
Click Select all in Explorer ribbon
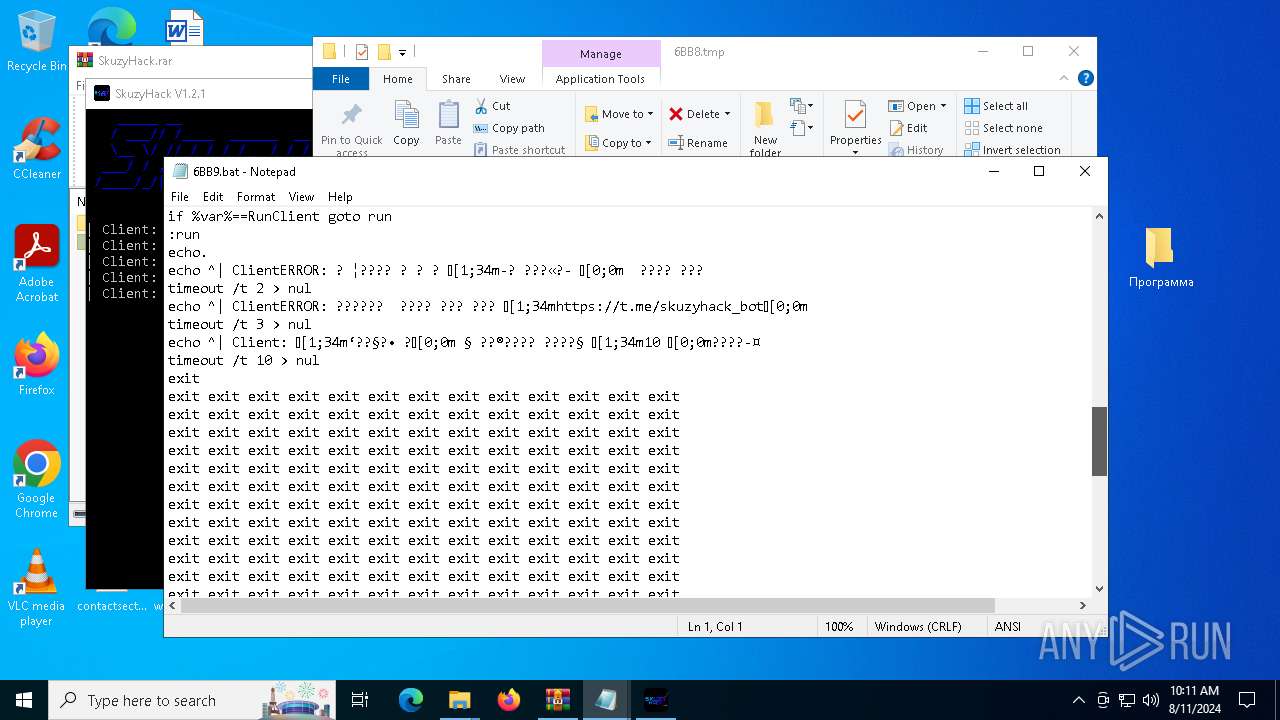click(996, 106)
